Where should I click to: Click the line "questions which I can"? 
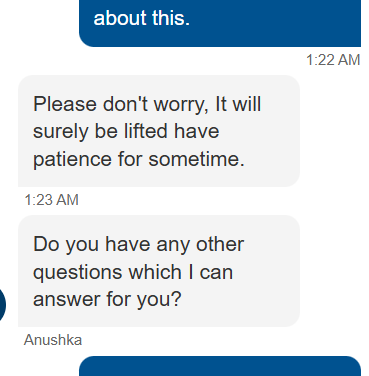[133, 272]
